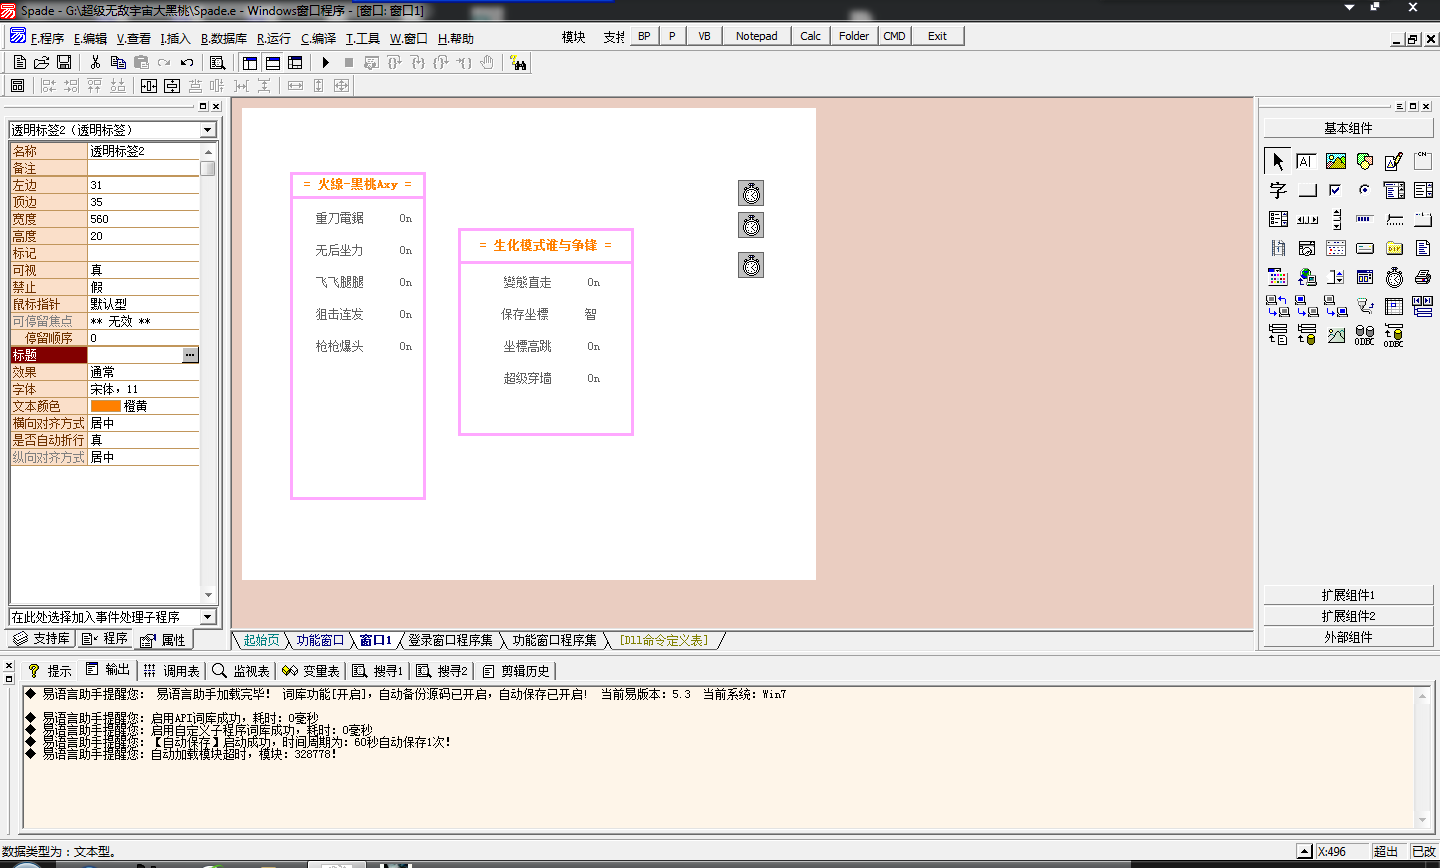Image resolution: width=1440 pixels, height=868 pixels.
Task: Center component vertically using alignment icon
Action: click(172, 86)
